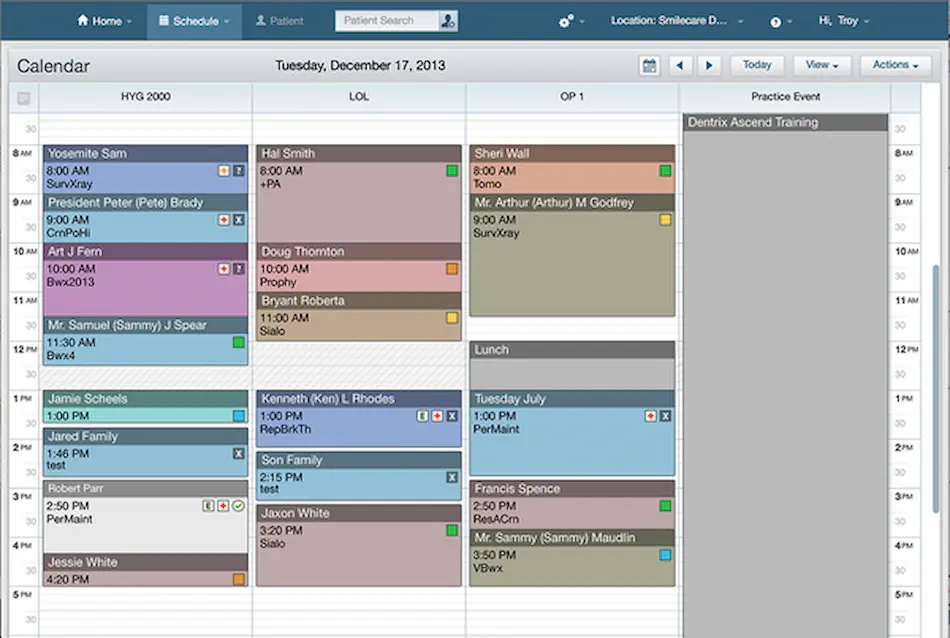Open the Actions dropdown

coord(894,65)
